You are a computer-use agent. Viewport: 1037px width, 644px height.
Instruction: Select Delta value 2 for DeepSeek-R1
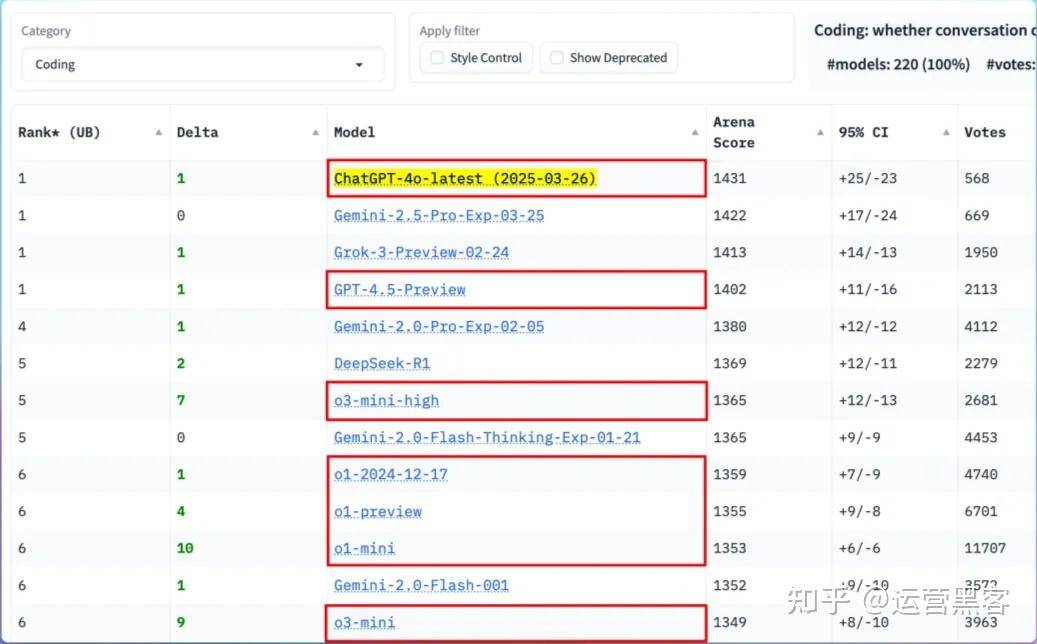[181, 364]
